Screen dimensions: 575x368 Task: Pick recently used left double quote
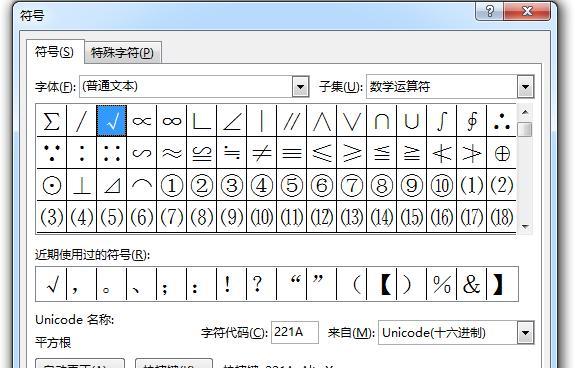pyautogui.click(x=292, y=284)
